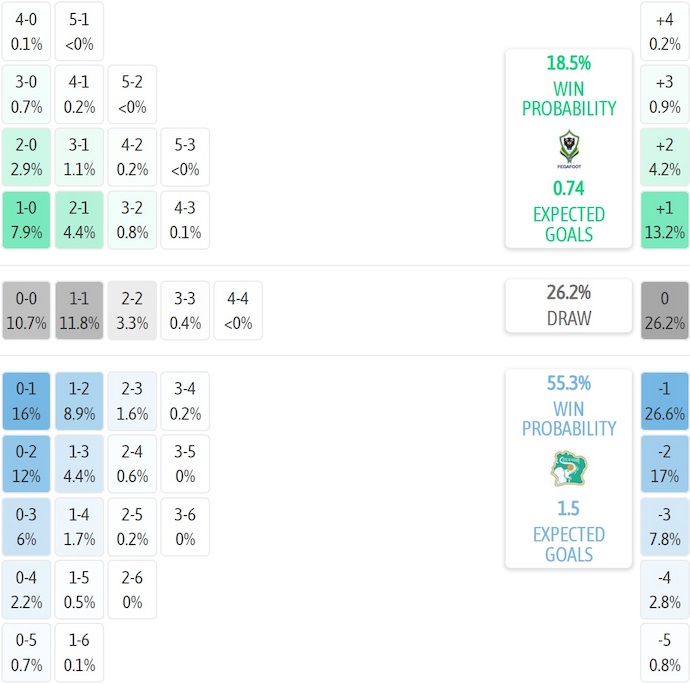Image resolution: width=690 pixels, height=684 pixels.
Task: Select the 0-0 draw score cell
Action: click(x=26, y=310)
